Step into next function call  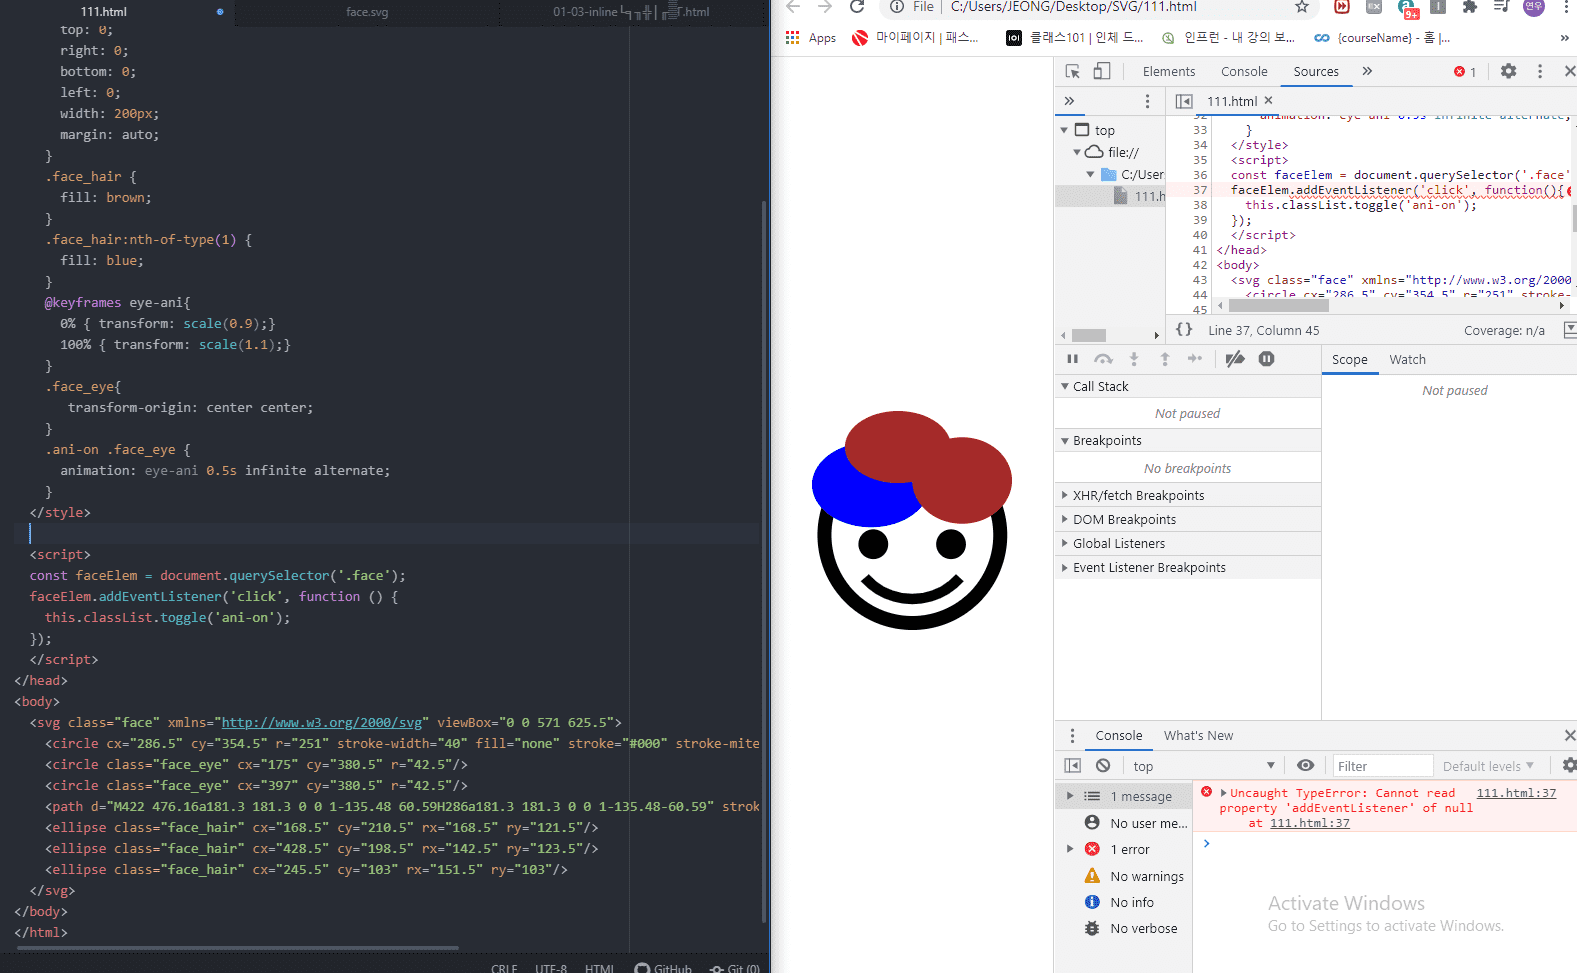tap(1134, 359)
